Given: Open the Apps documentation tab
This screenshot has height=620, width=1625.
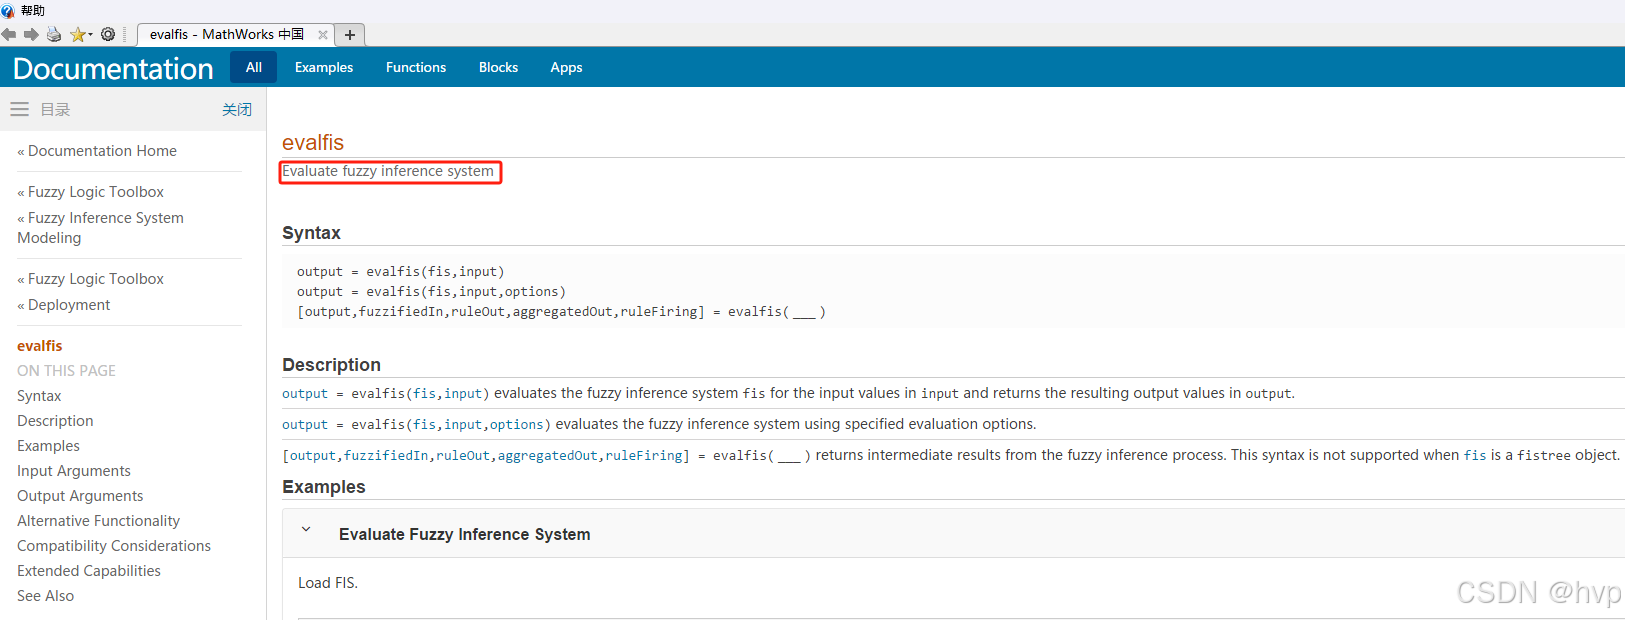Looking at the screenshot, I should click(566, 67).
